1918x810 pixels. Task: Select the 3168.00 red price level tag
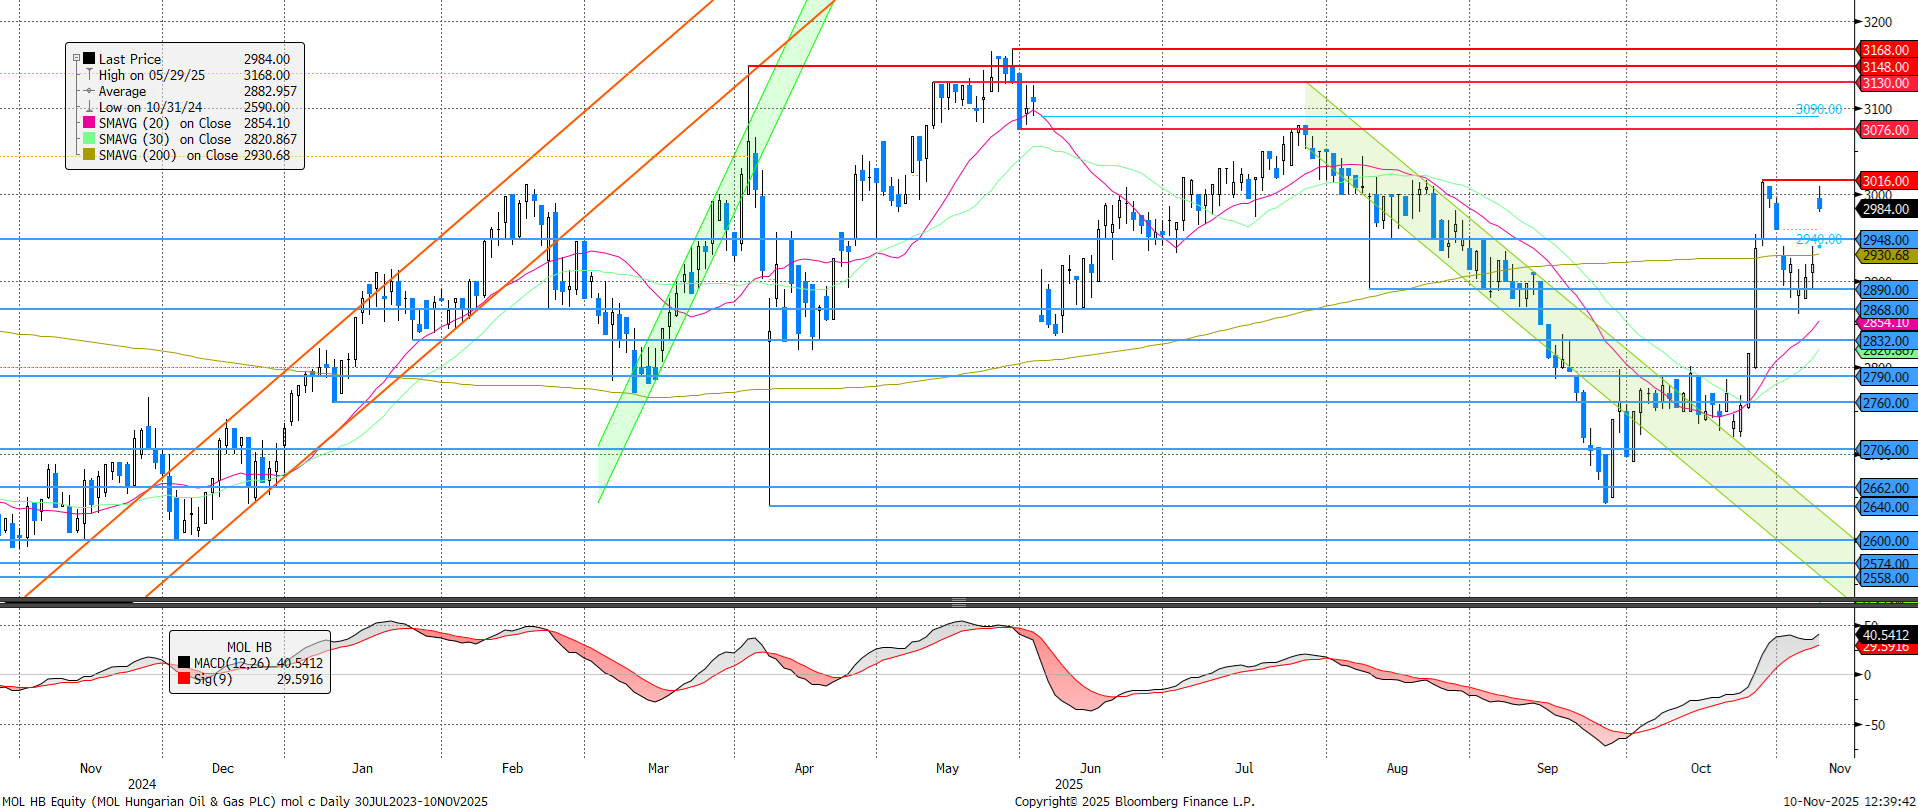1884,50
